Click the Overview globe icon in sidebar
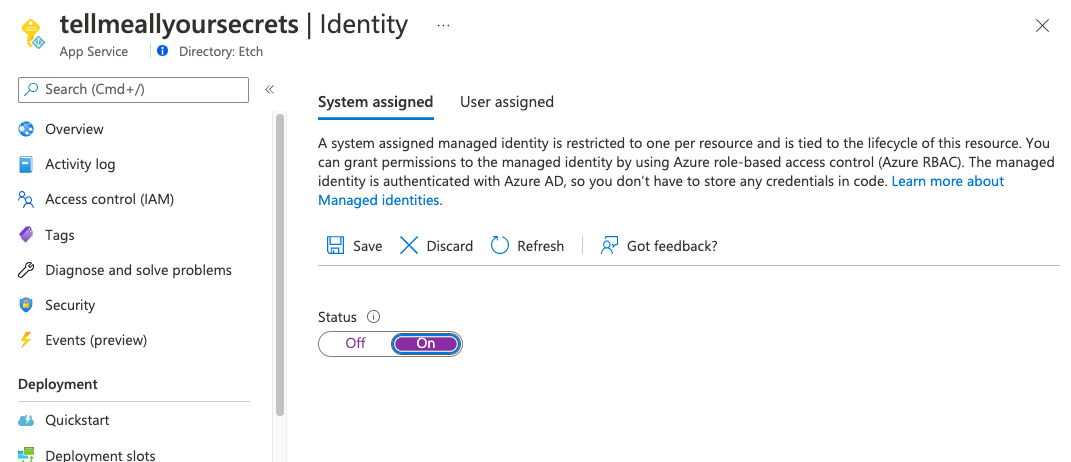 (26, 129)
